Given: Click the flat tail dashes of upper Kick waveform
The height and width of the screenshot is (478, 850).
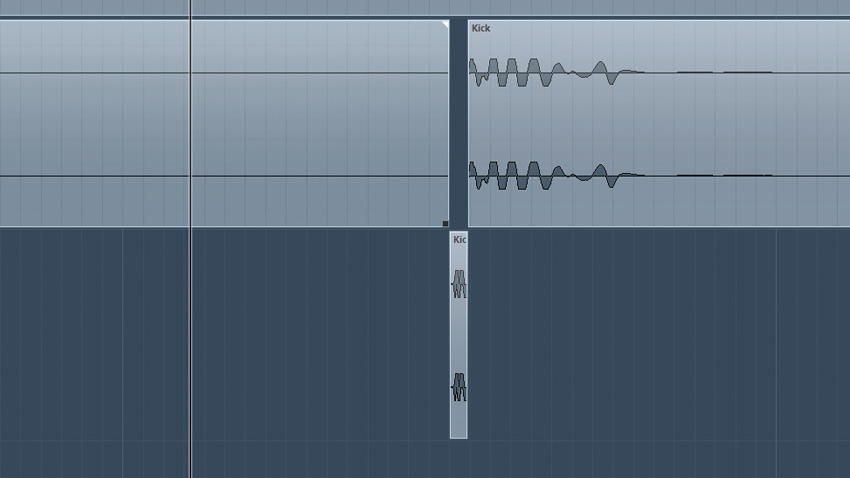Looking at the screenshot, I should (724, 72).
